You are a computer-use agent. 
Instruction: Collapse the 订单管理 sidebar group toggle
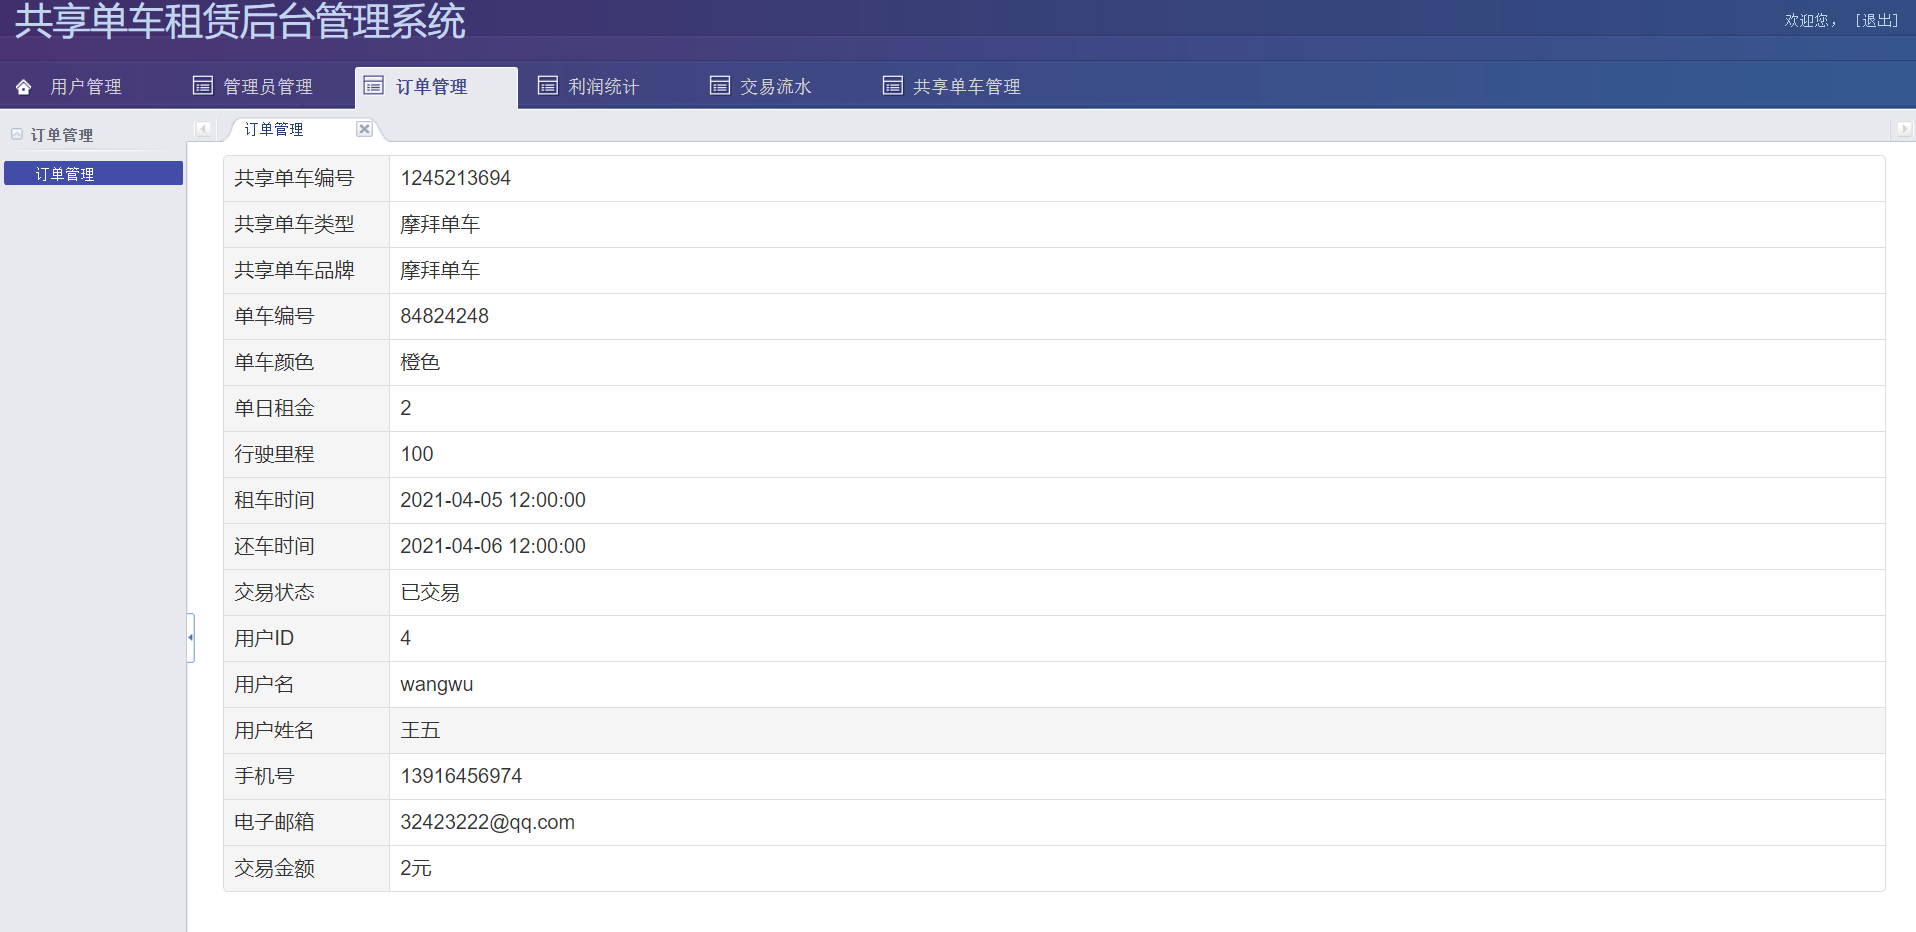point(17,134)
